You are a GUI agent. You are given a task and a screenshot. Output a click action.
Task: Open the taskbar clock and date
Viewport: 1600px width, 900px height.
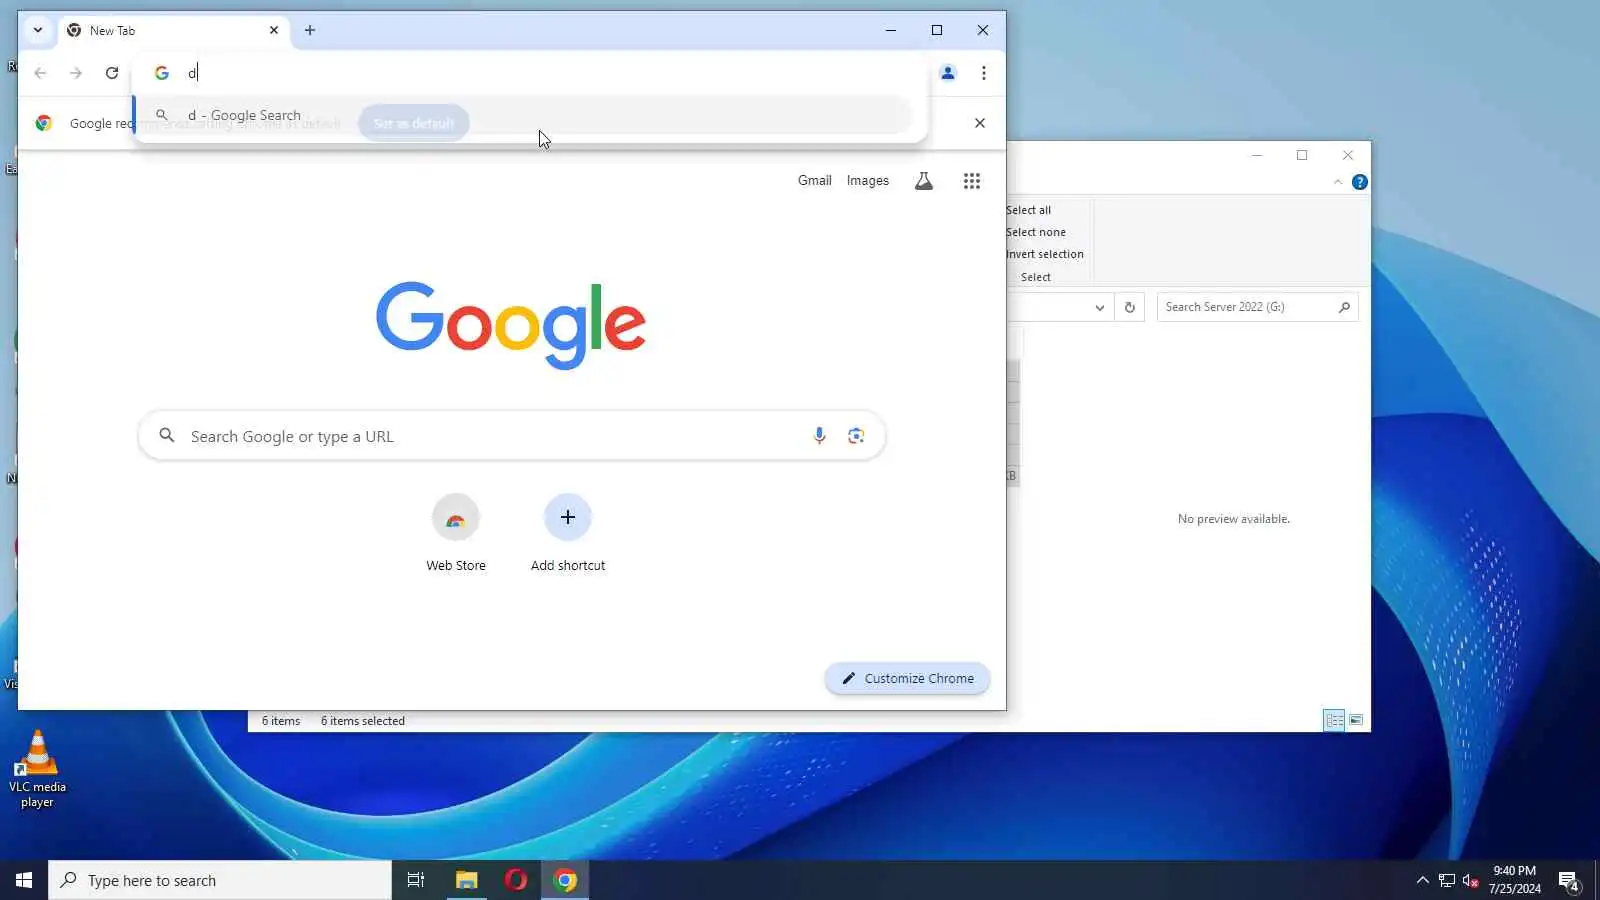pyautogui.click(x=1514, y=880)
